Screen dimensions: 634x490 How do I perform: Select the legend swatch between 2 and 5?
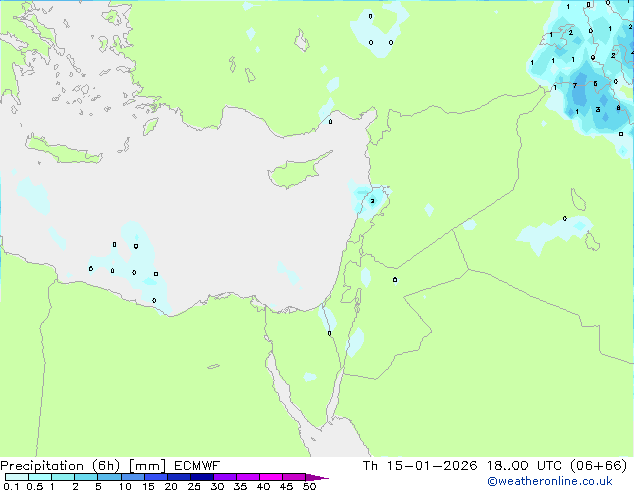click(x=86, y=477)
